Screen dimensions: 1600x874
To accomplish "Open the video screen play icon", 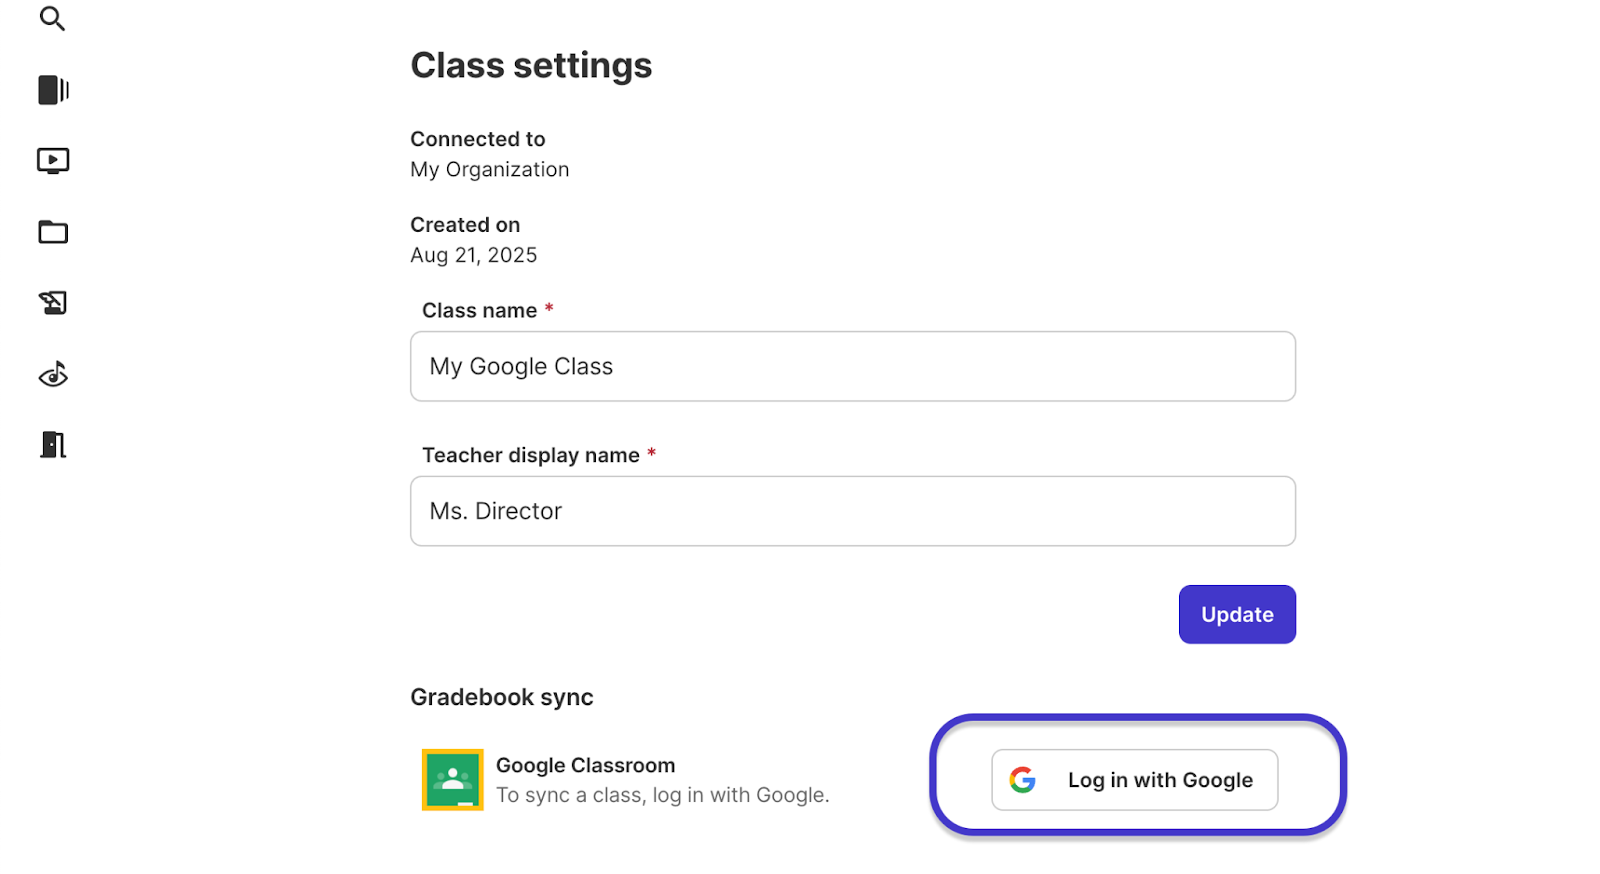I will coord(53,161).
